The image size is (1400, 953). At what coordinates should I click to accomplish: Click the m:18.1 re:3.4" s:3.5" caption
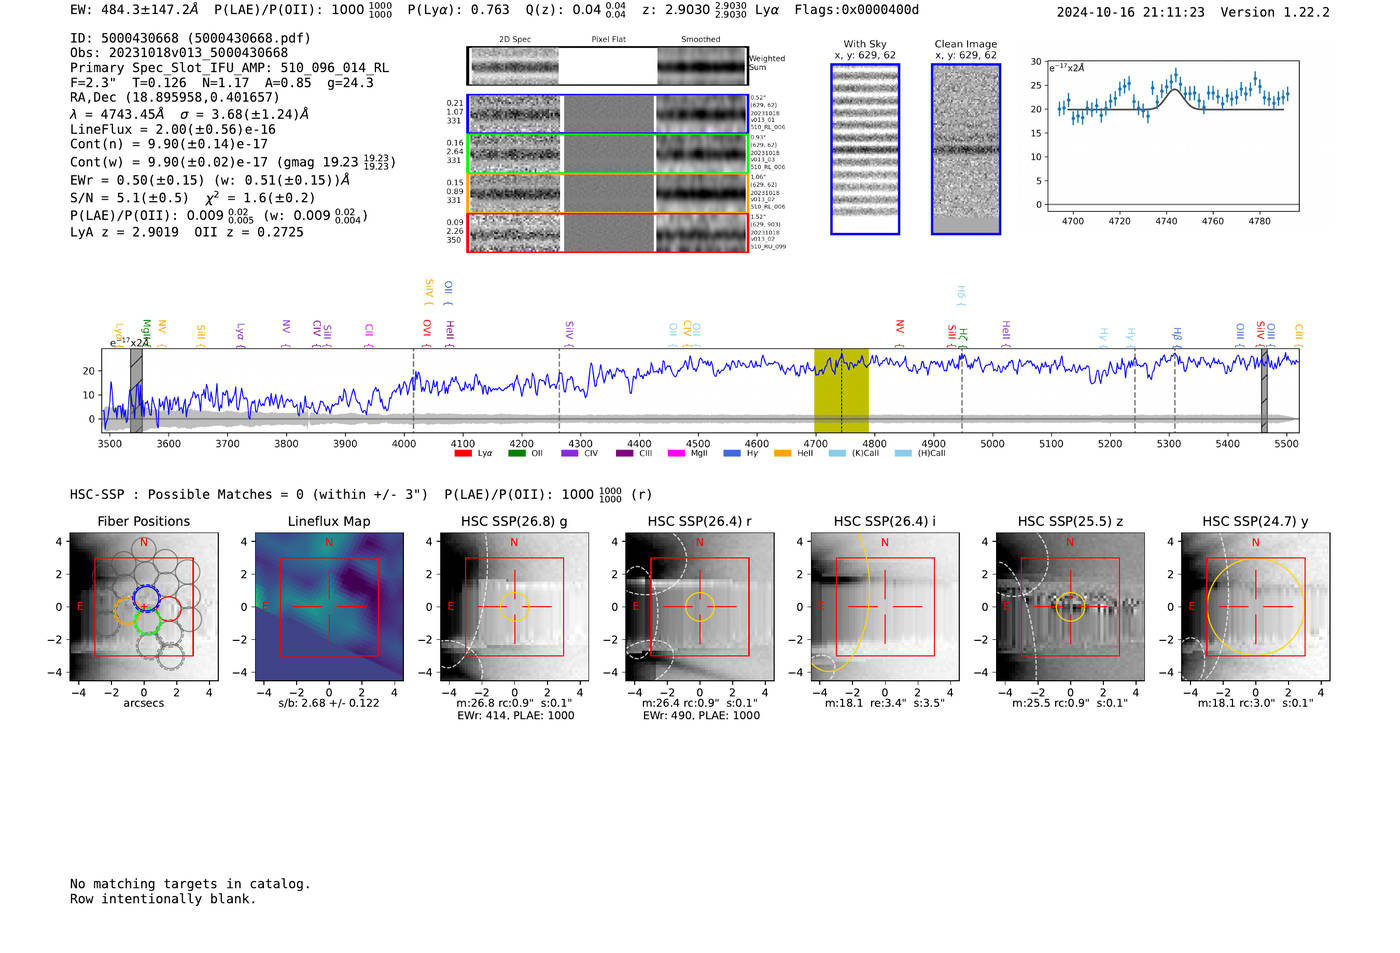point(885,703)
